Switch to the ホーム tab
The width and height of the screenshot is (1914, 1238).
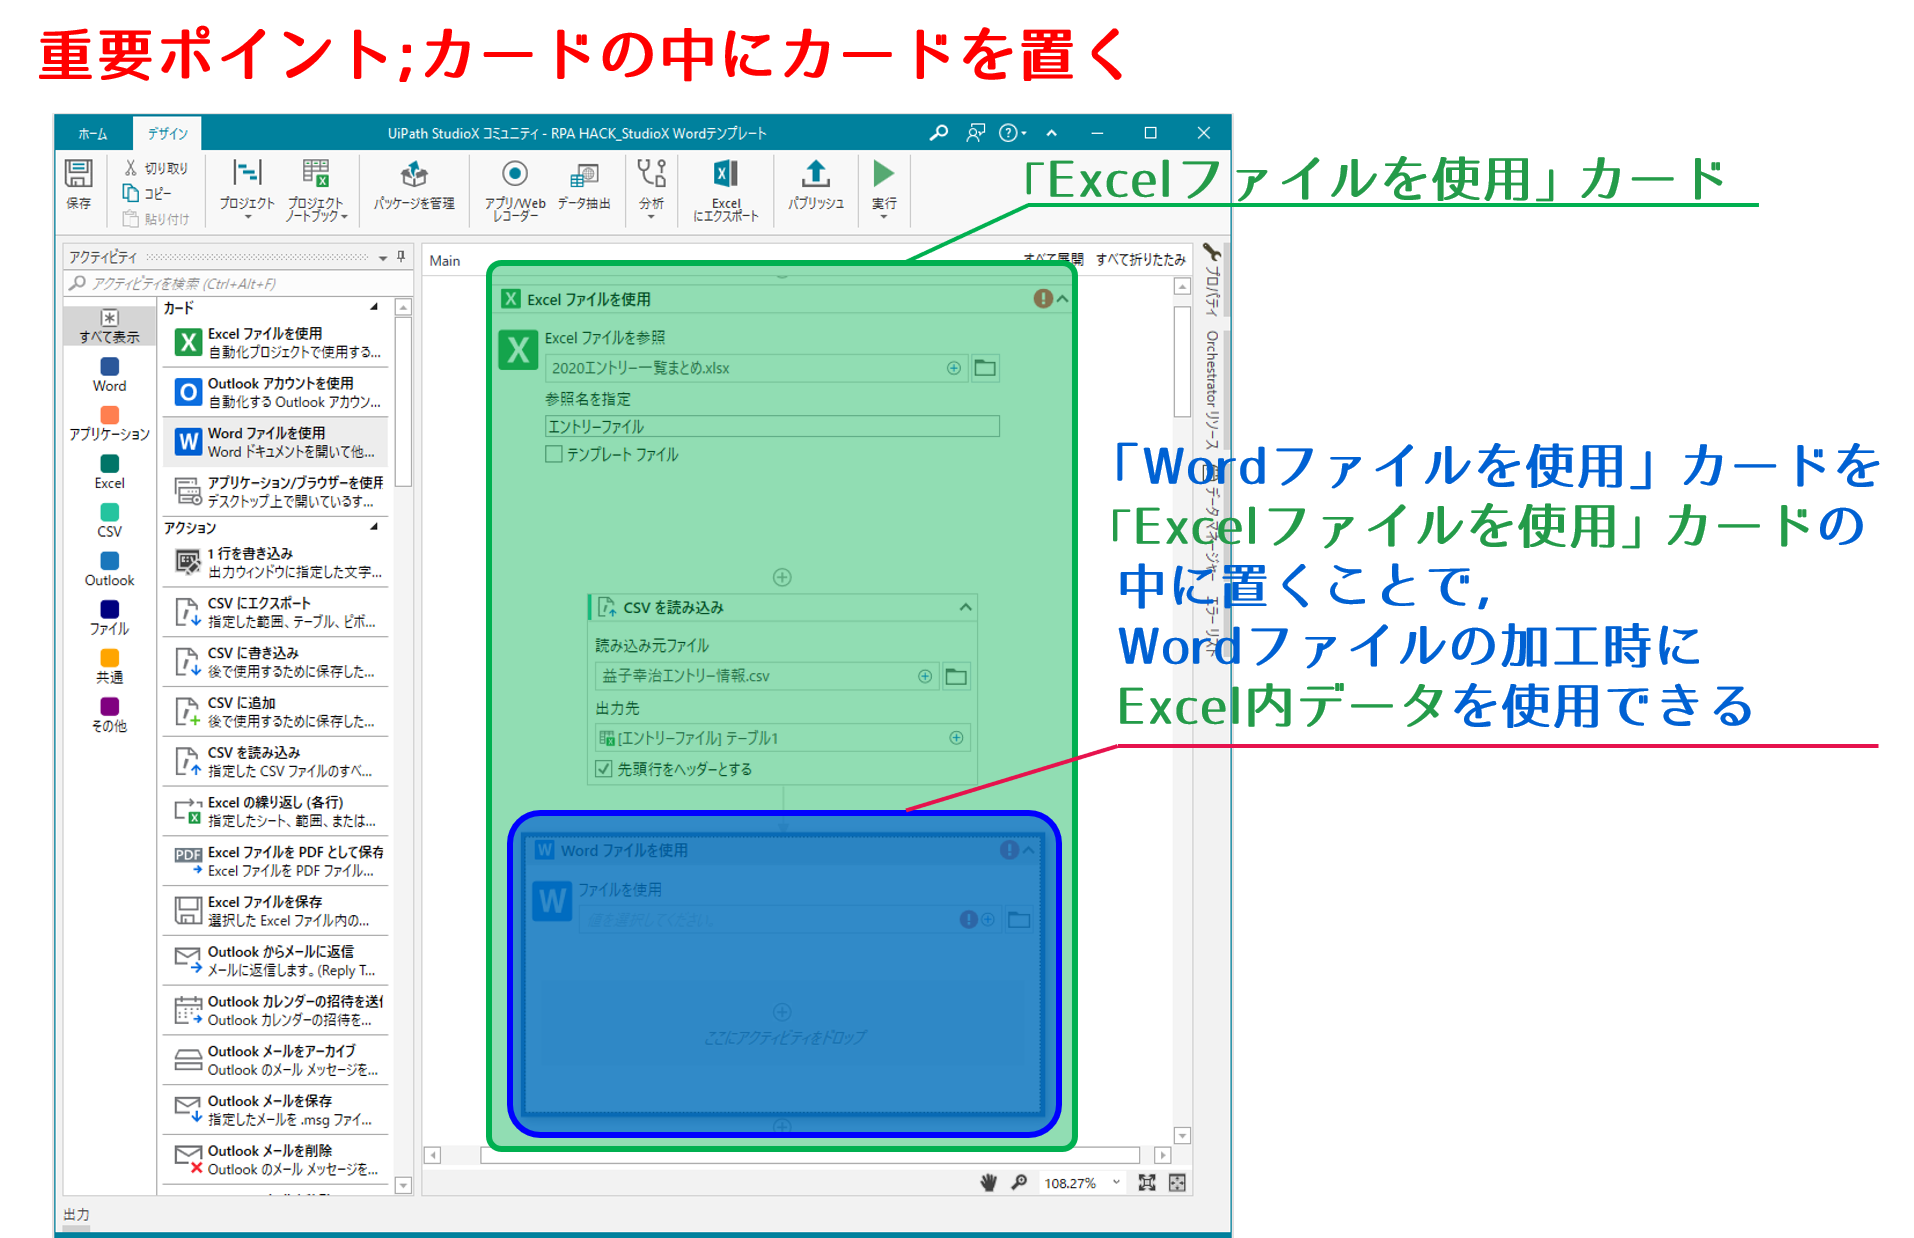point(93,133)
